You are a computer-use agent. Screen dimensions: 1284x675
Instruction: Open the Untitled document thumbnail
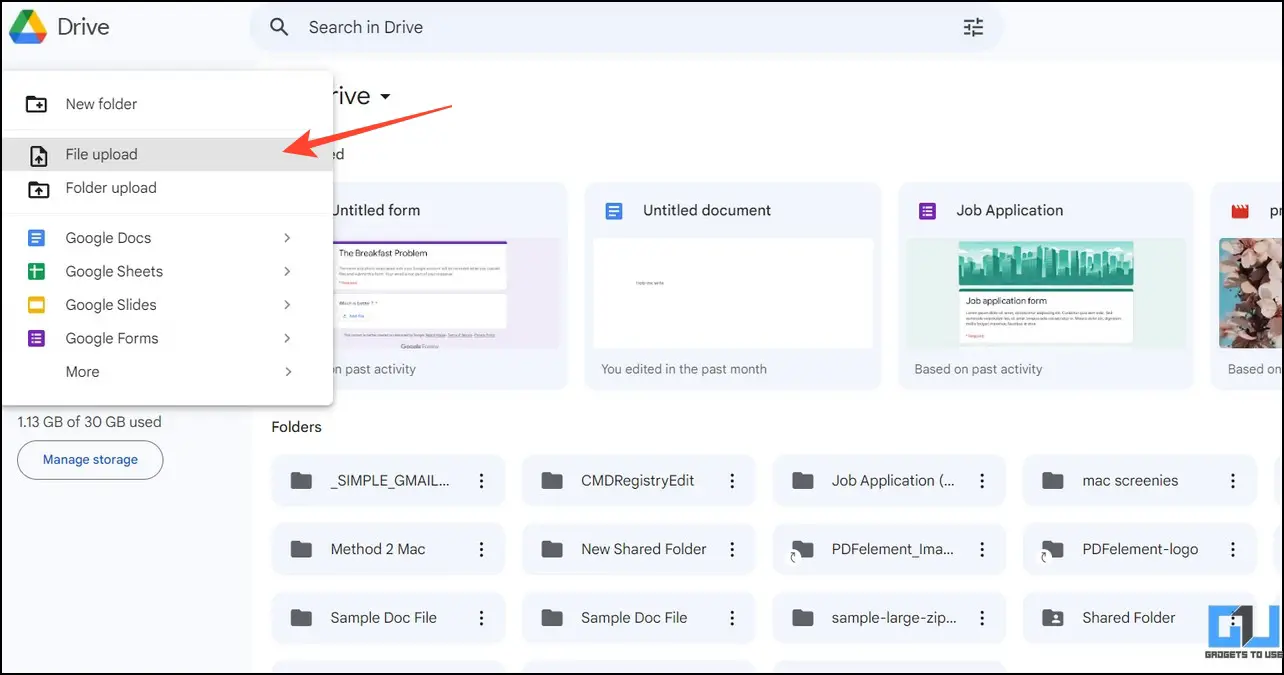733,293
